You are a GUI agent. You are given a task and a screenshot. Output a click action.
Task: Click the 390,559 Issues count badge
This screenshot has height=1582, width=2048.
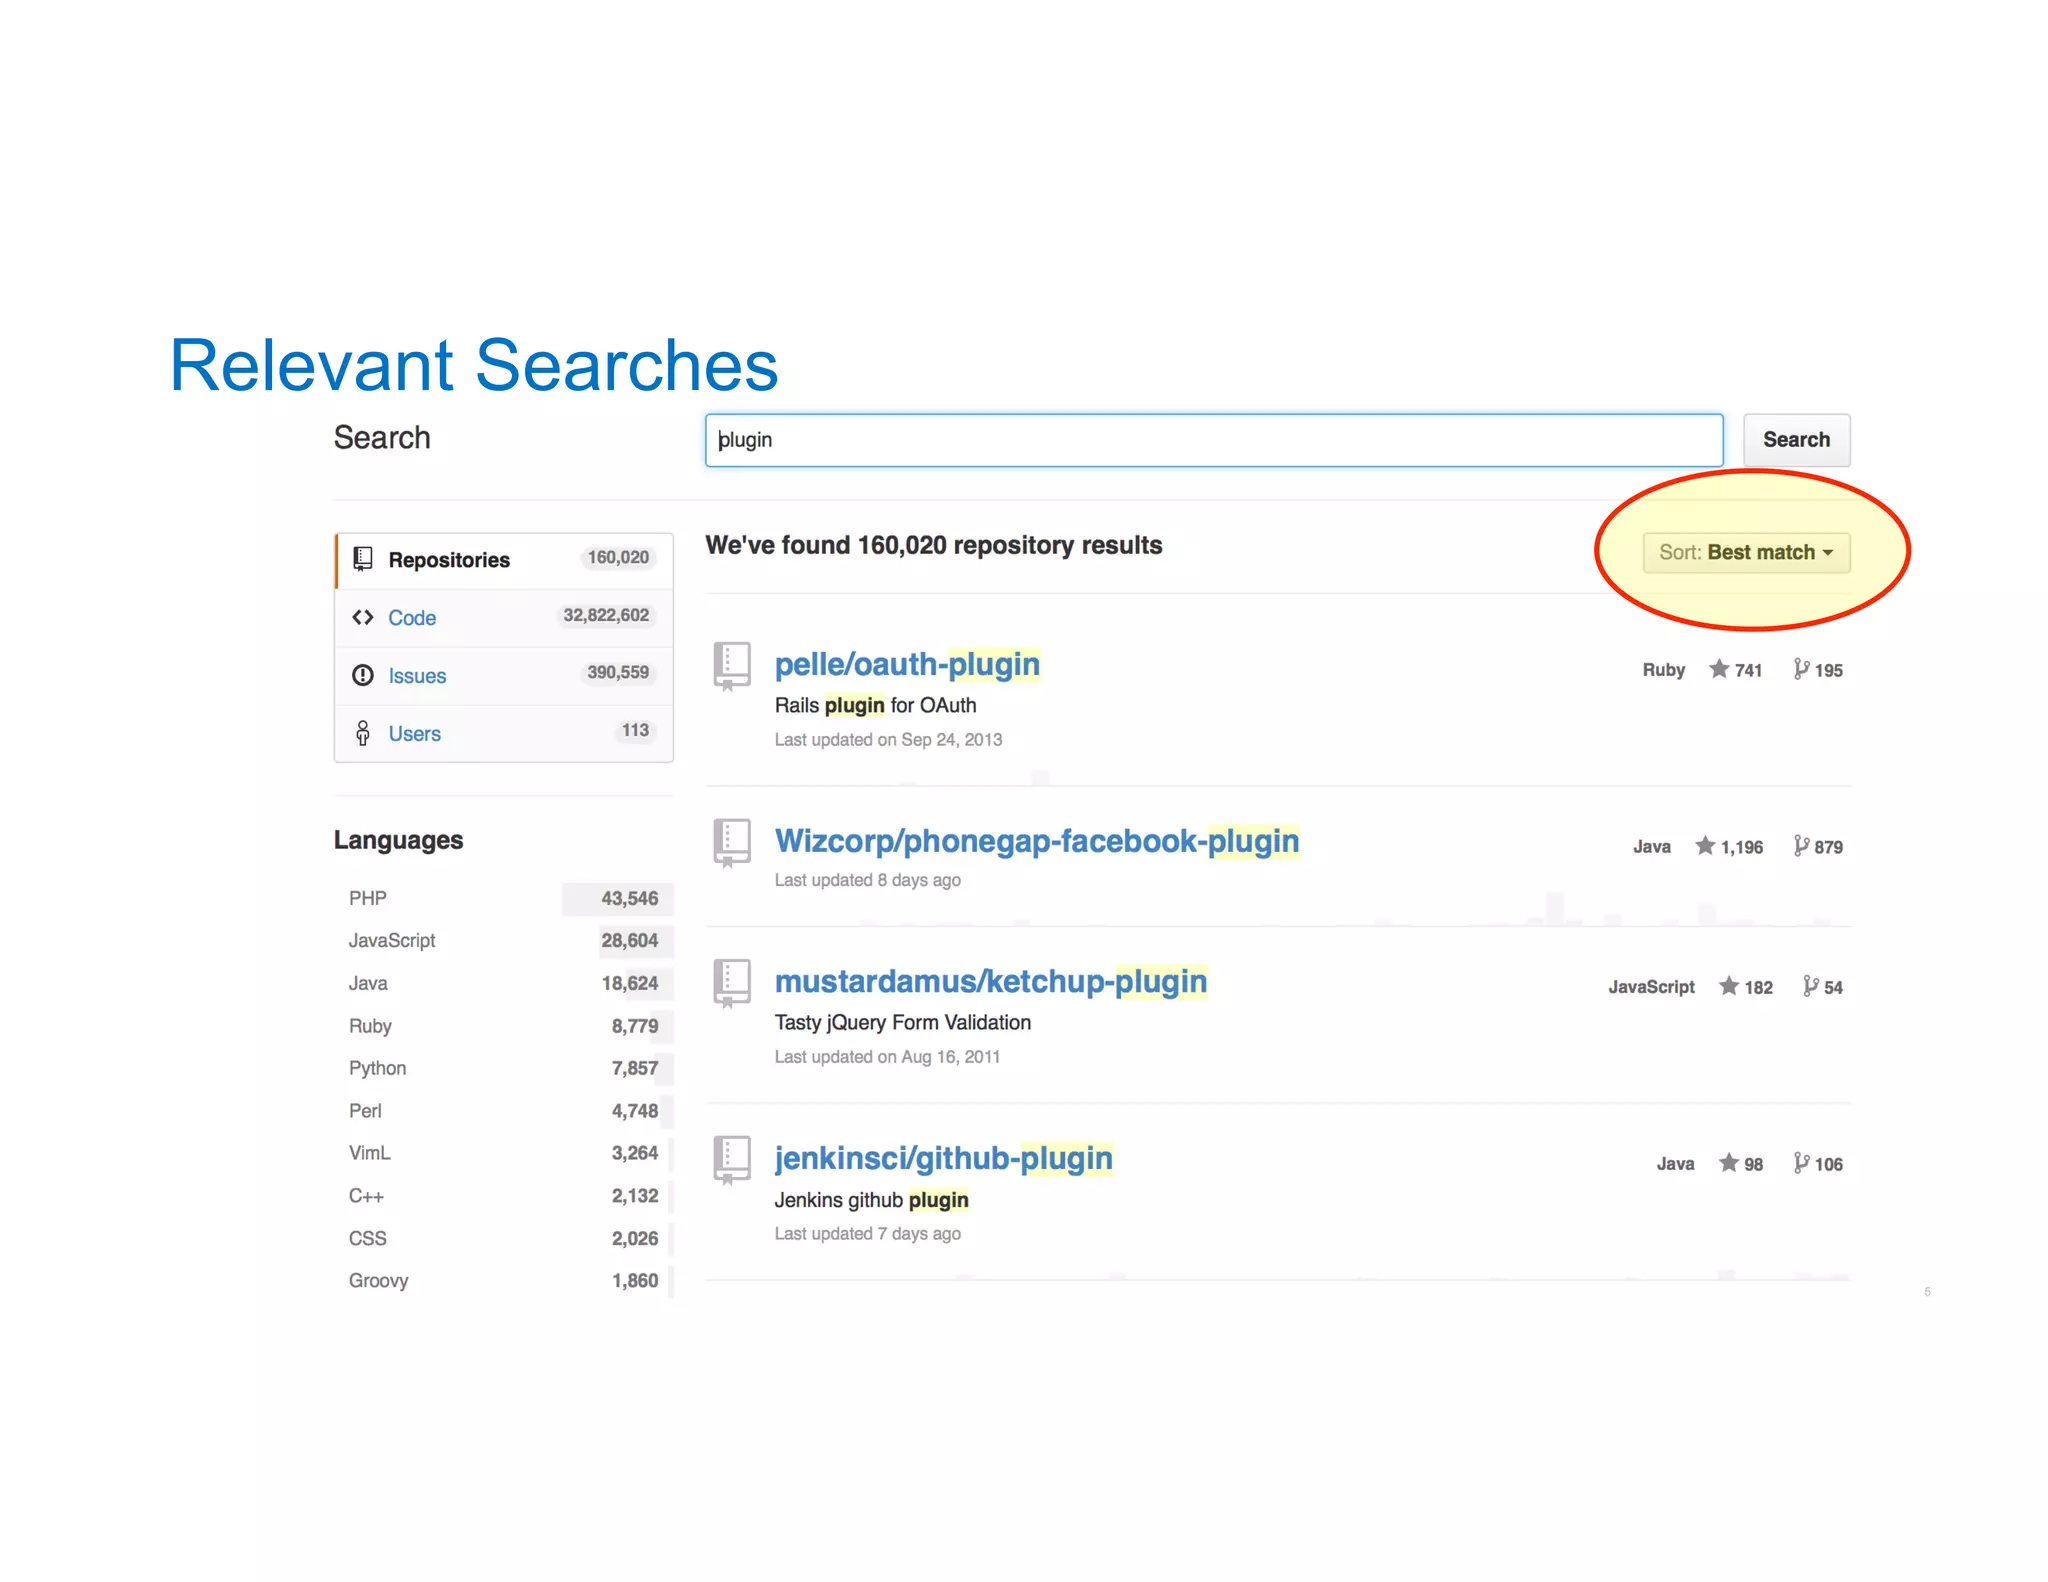coord(618,673)
